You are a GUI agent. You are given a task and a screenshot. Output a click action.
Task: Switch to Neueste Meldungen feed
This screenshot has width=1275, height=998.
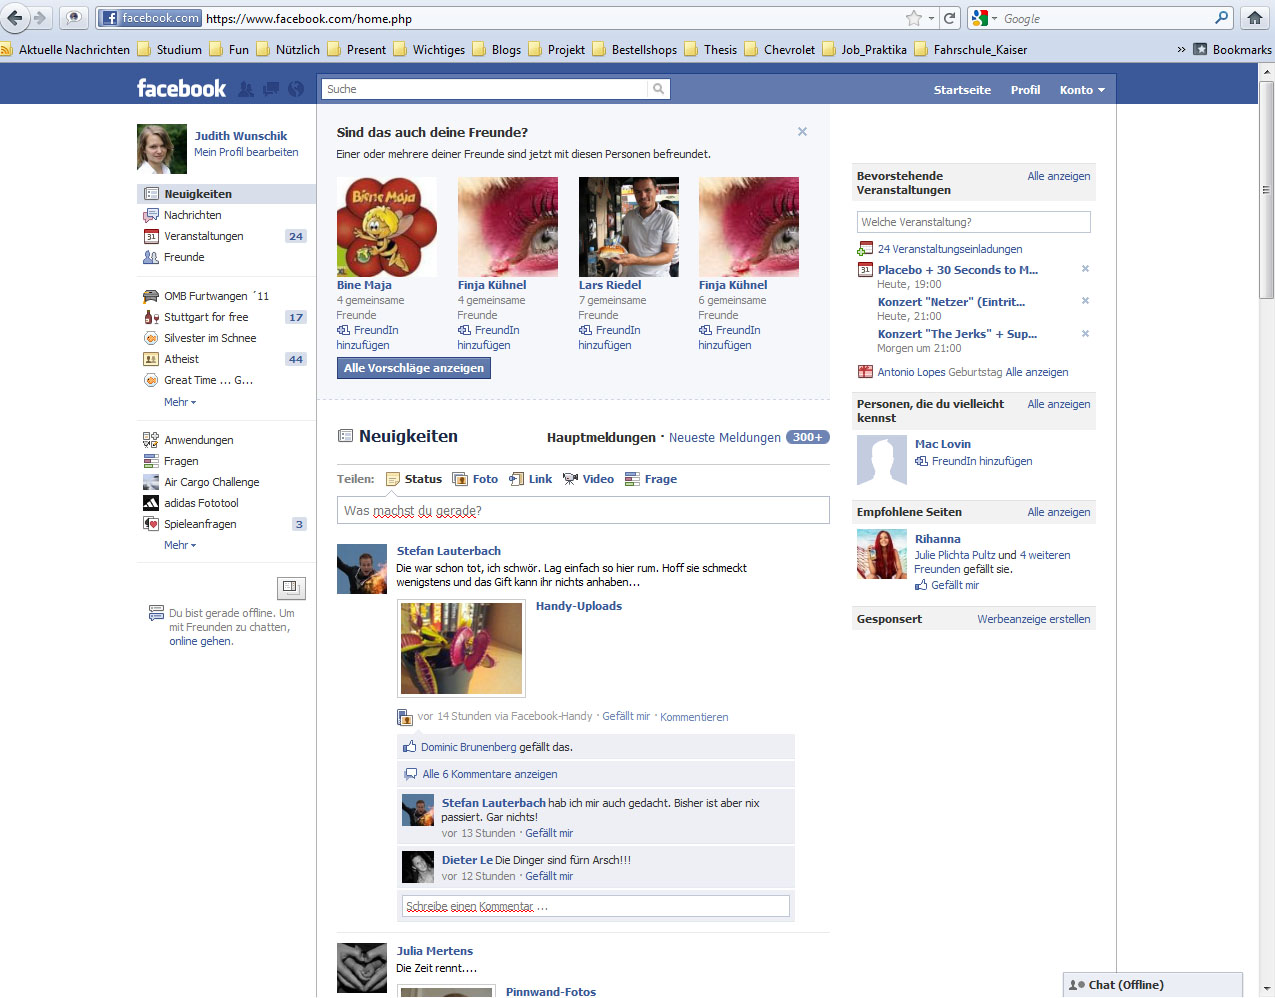[724, 438]
